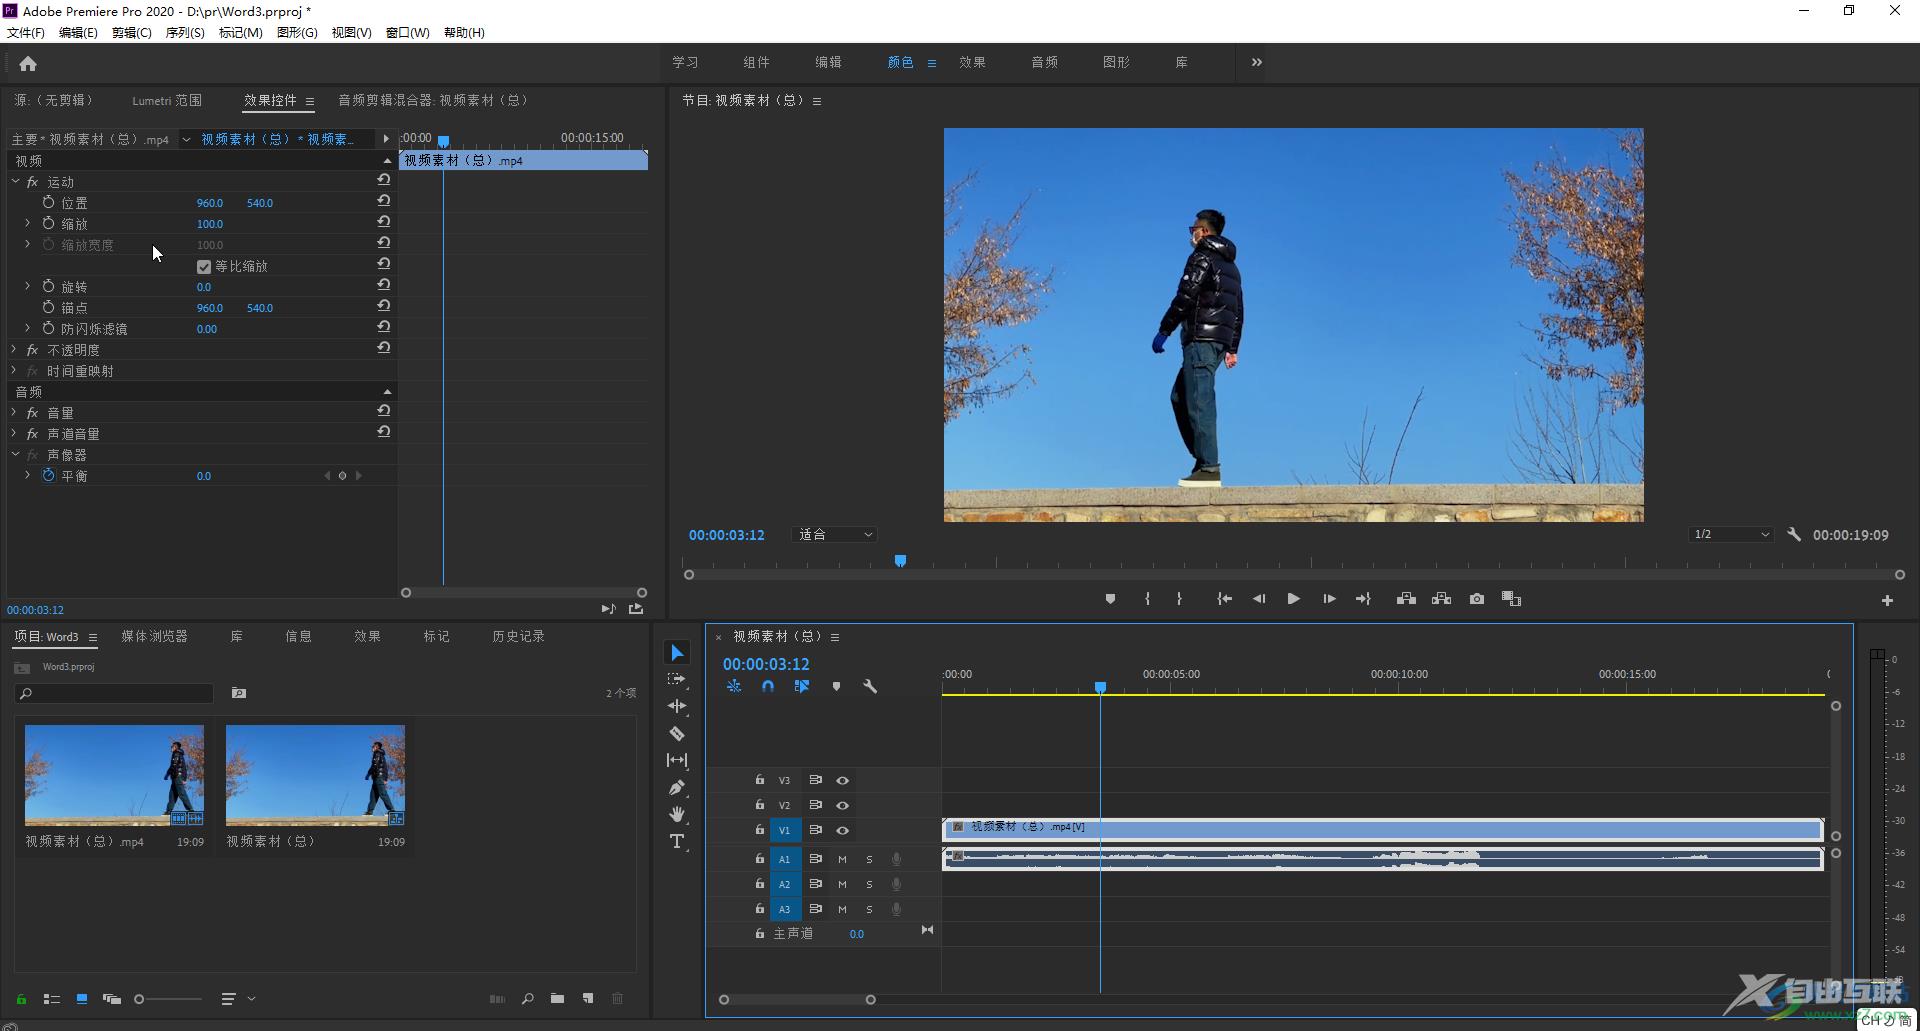
Task: Mute audio track A1
Action: point(842,859)
